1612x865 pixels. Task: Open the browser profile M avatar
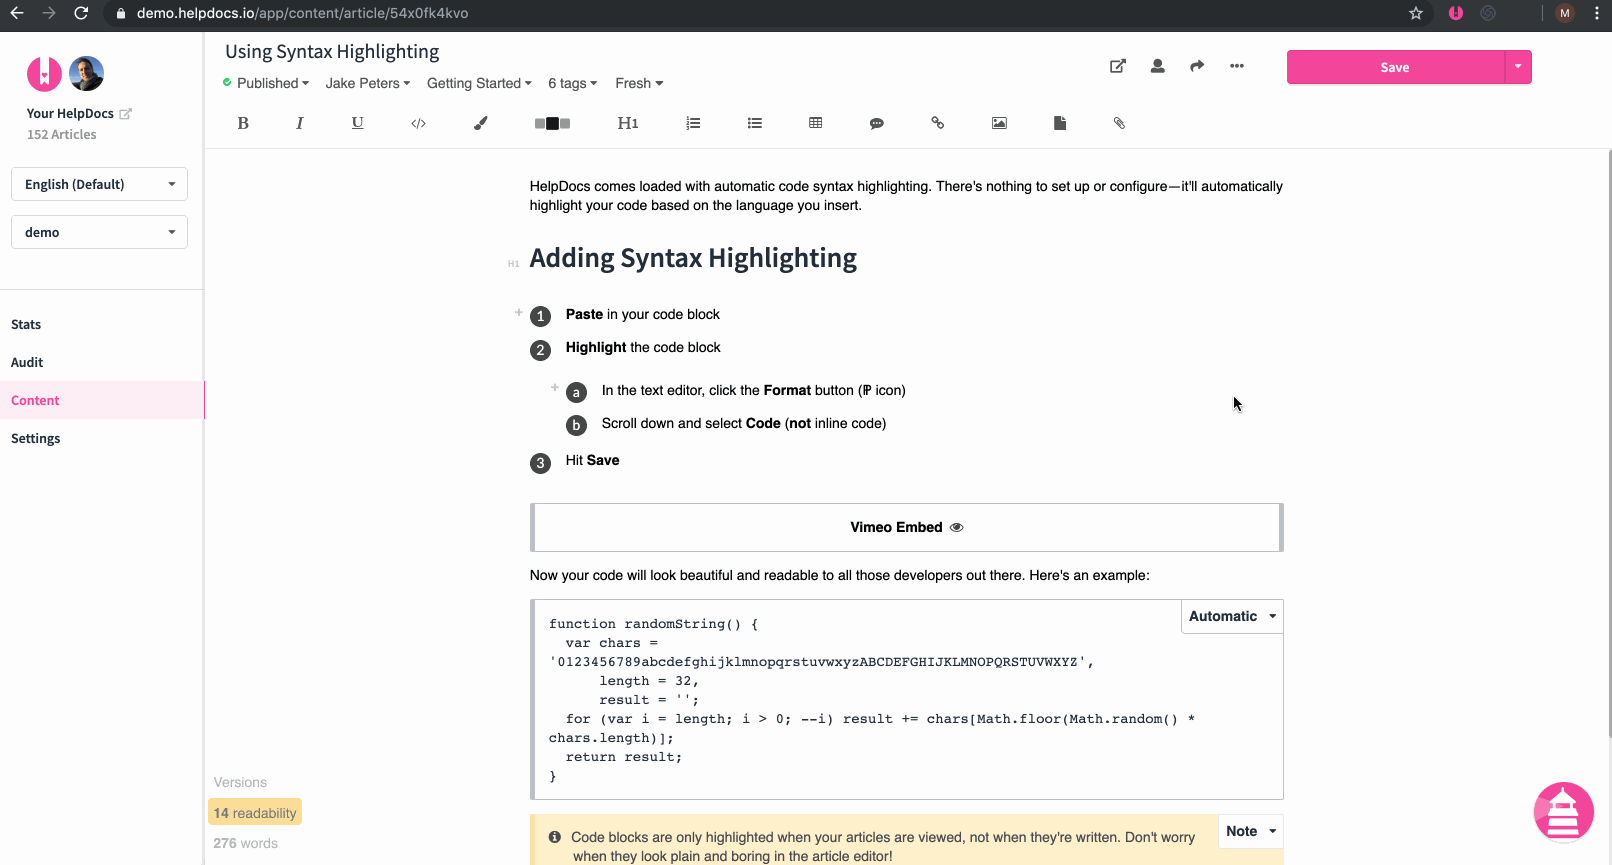point(1565,13)
